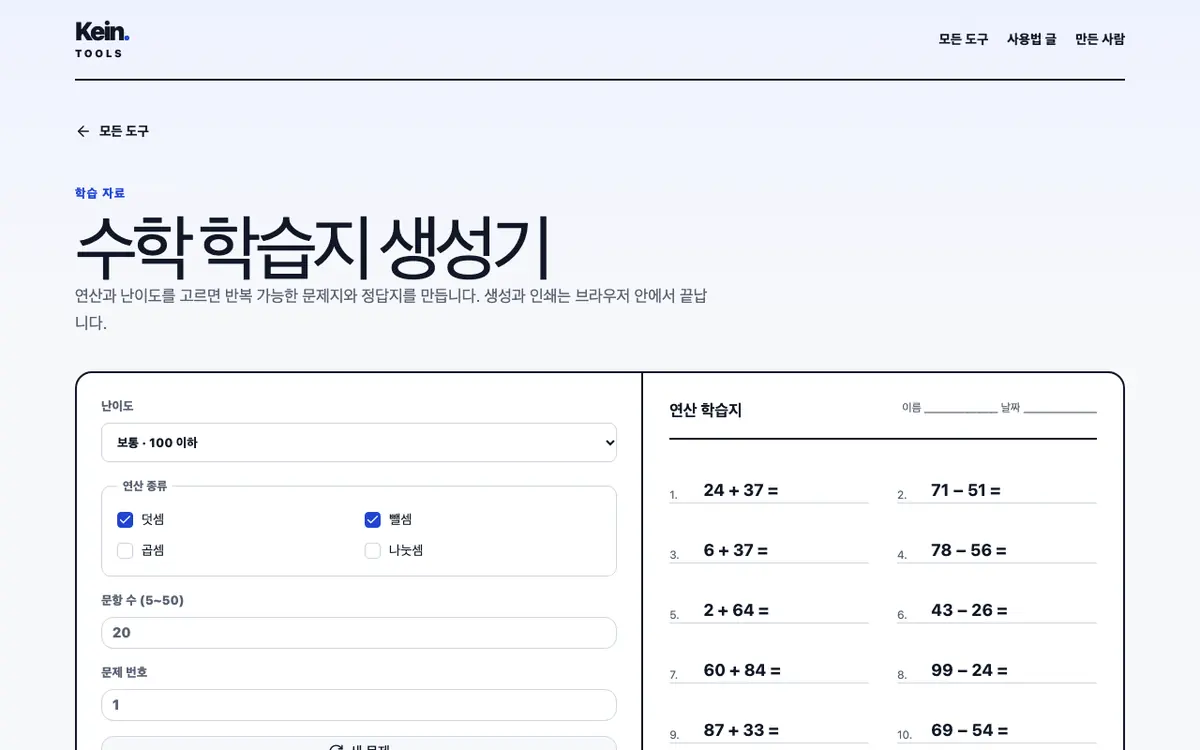The height and width of the screenshot is (750, 1200).
Task: Click the 이름 blank line on worksheet
Action: tap(961, 409)
